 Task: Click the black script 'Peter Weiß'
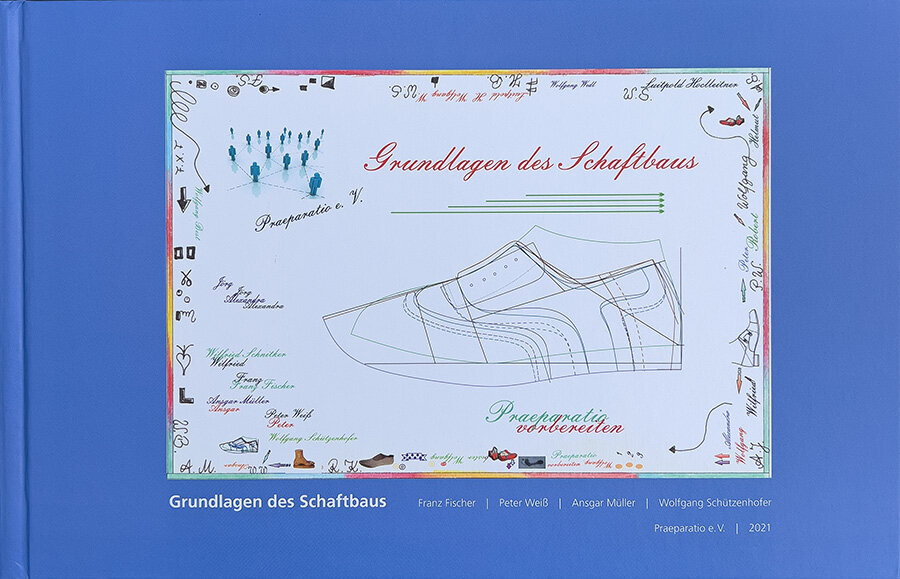tap(289, 414)
